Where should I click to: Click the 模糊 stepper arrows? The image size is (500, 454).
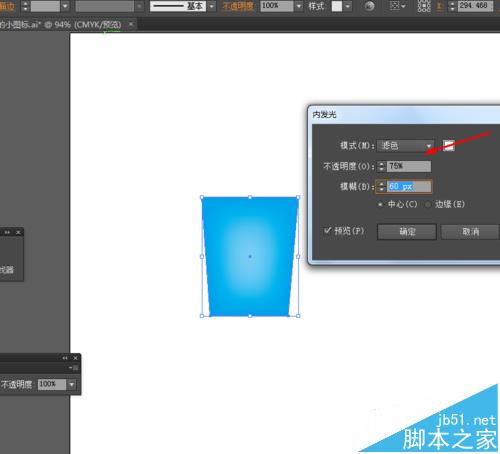[x=382, y=187]
